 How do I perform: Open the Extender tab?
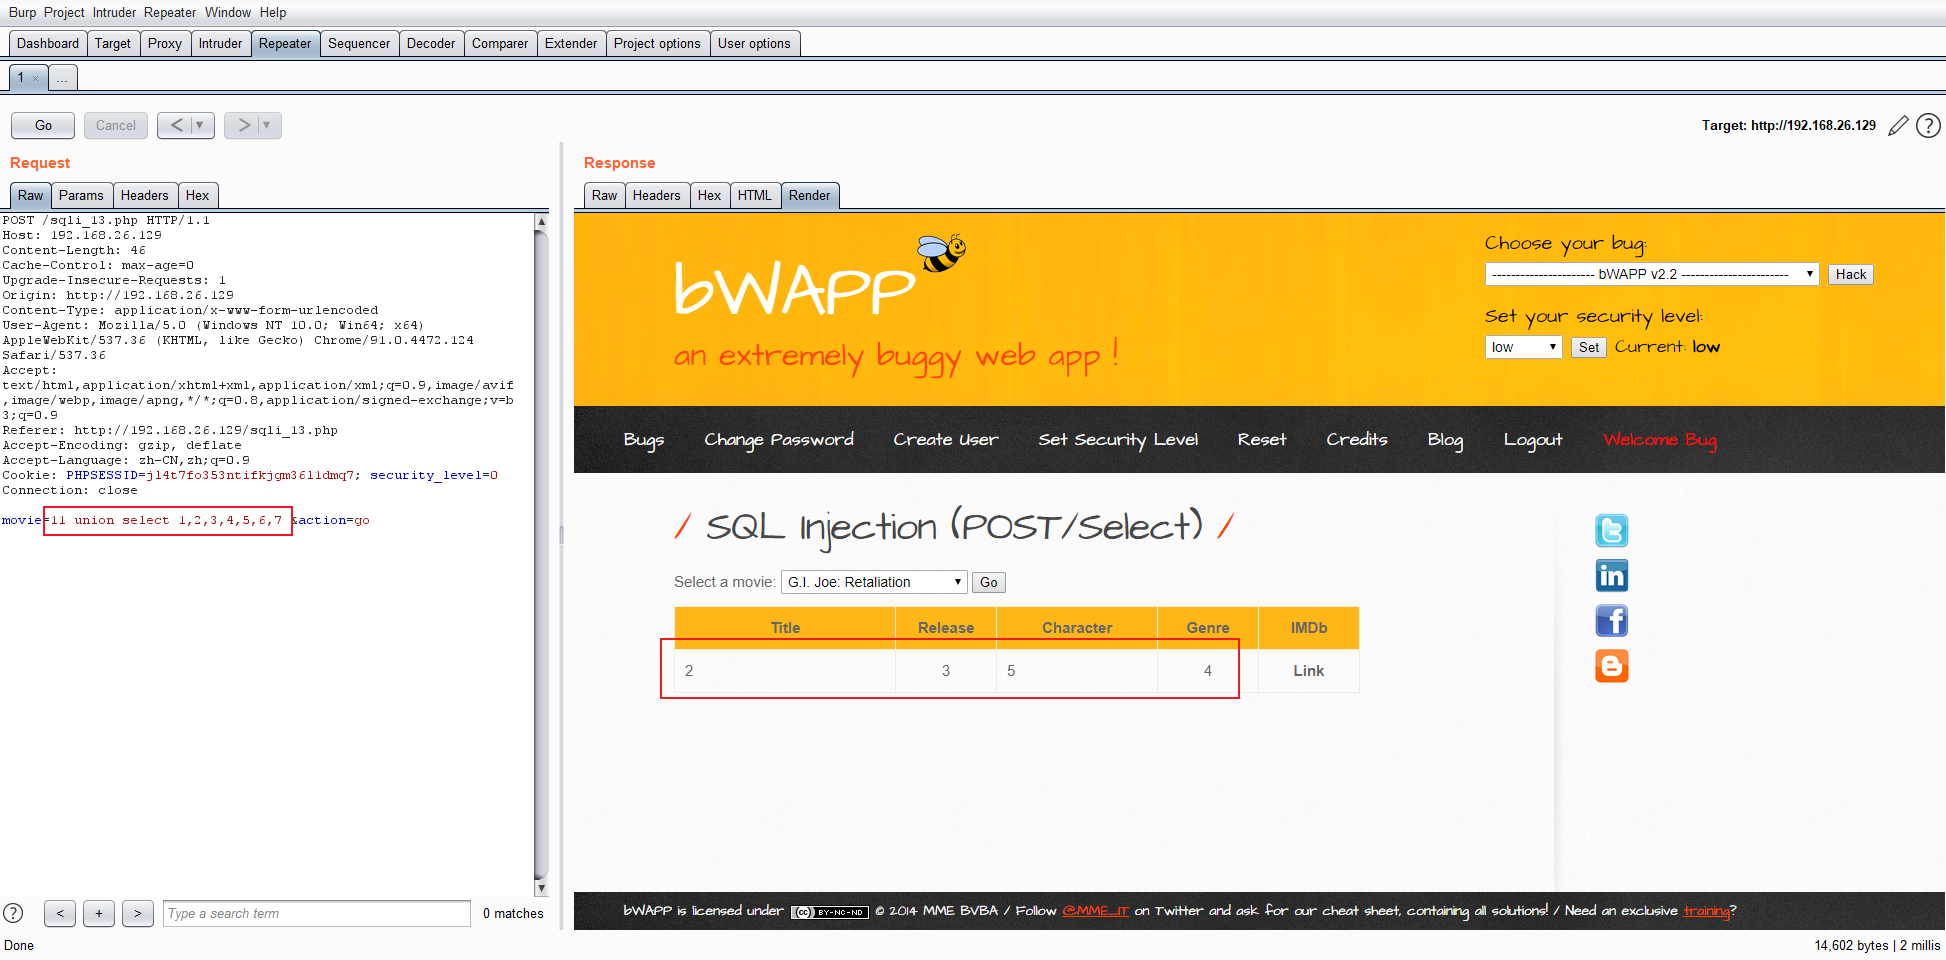pos(571,43)
